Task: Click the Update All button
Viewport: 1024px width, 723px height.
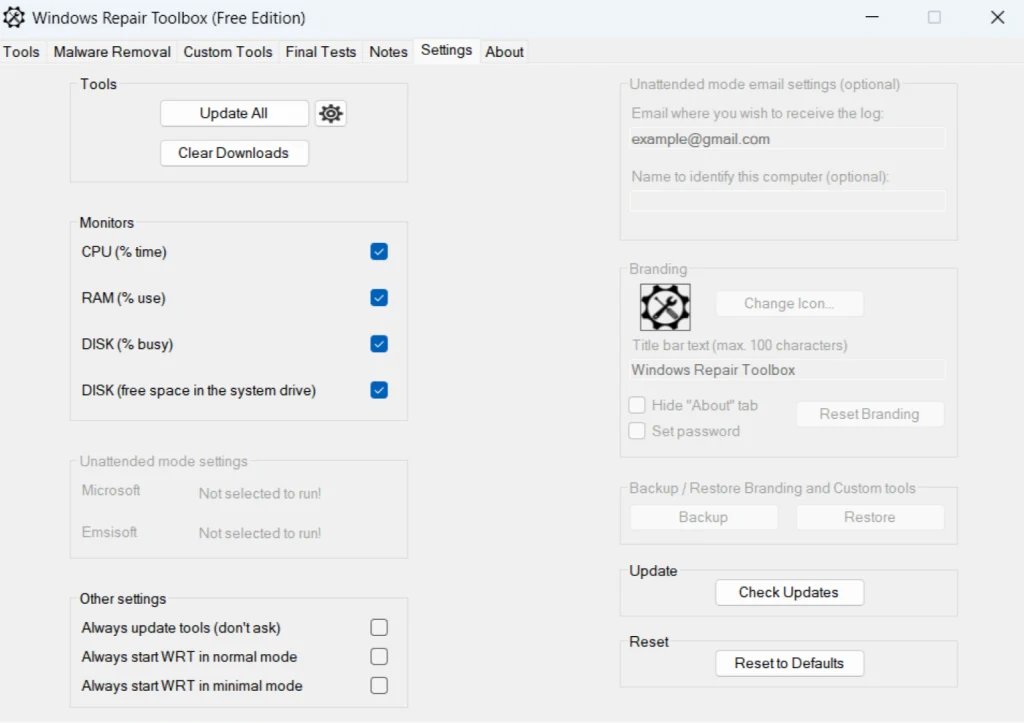Action: [x=233, y=113]
